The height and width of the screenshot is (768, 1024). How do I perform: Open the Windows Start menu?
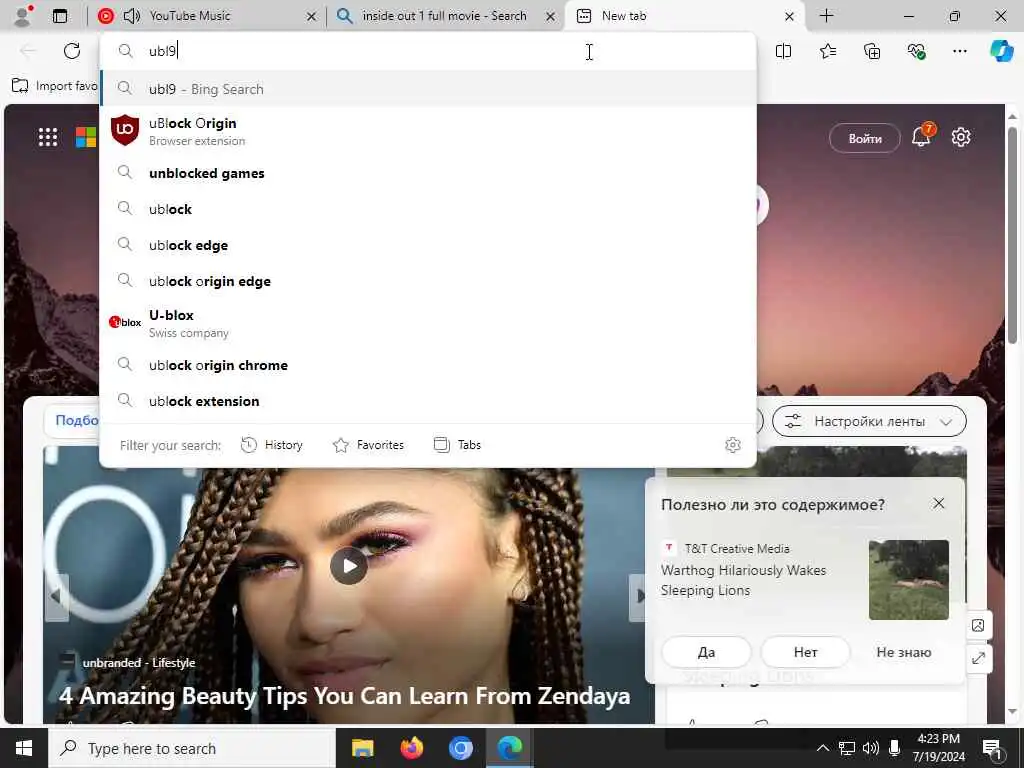(24, 748)
